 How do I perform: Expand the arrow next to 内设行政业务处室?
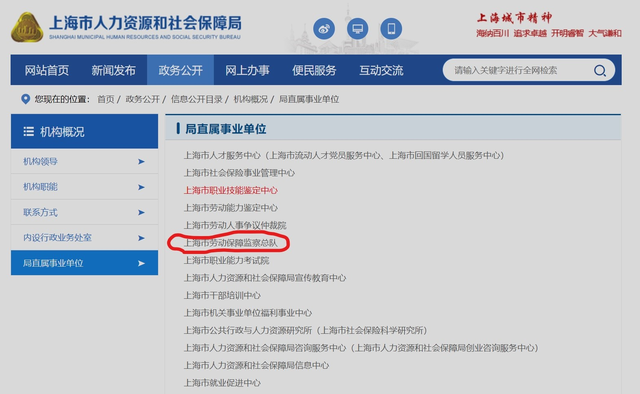[x=141, y=238]
